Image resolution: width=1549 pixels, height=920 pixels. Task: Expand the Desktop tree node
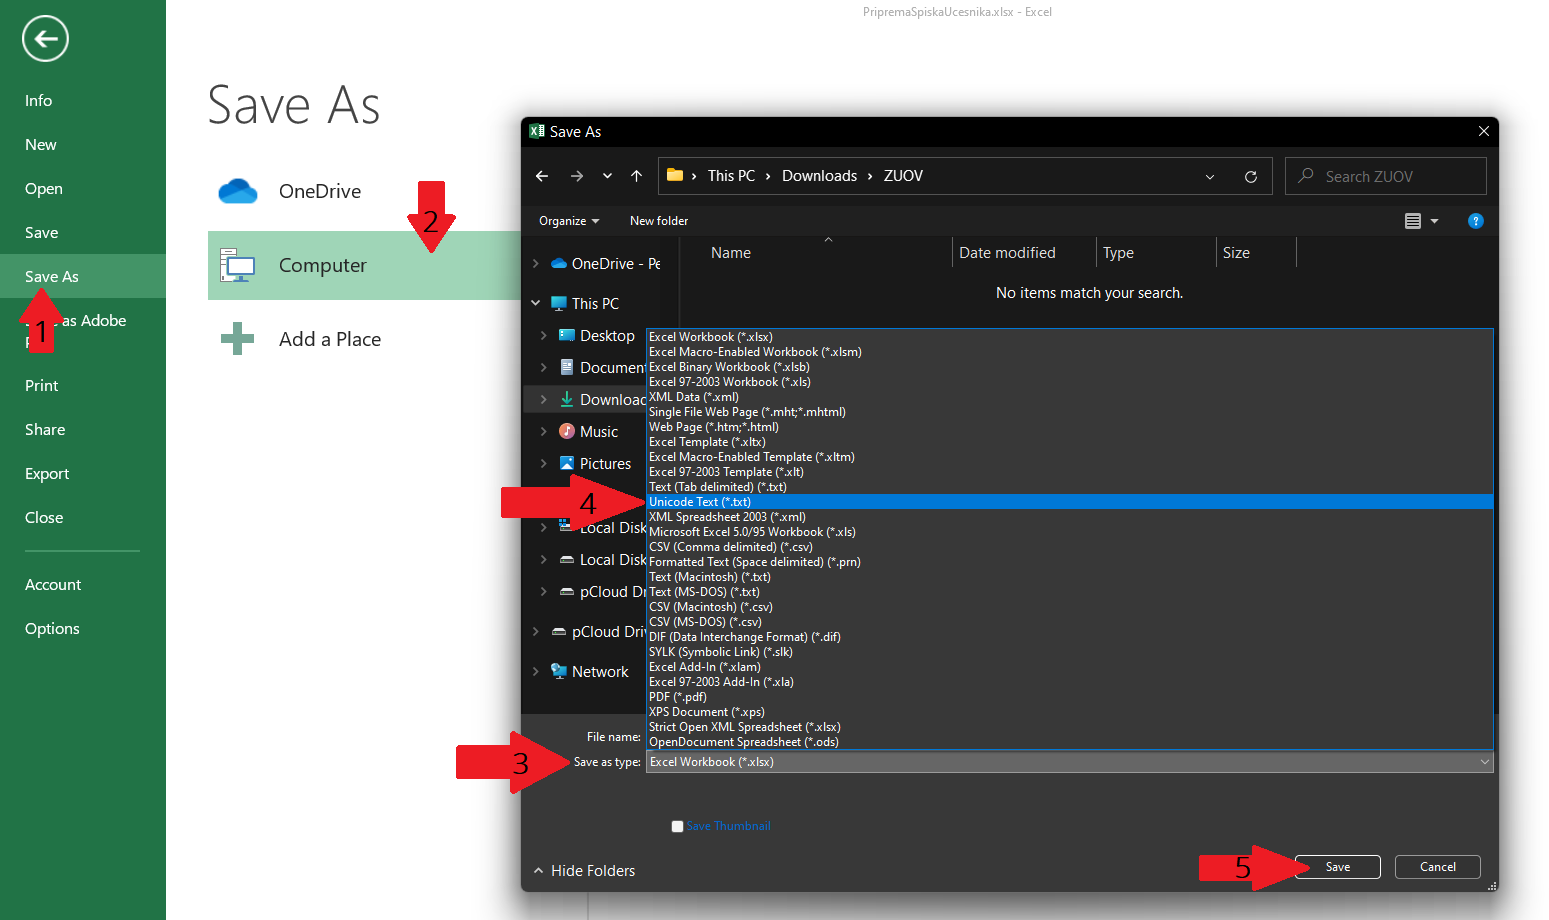click(x=544, y=335)
